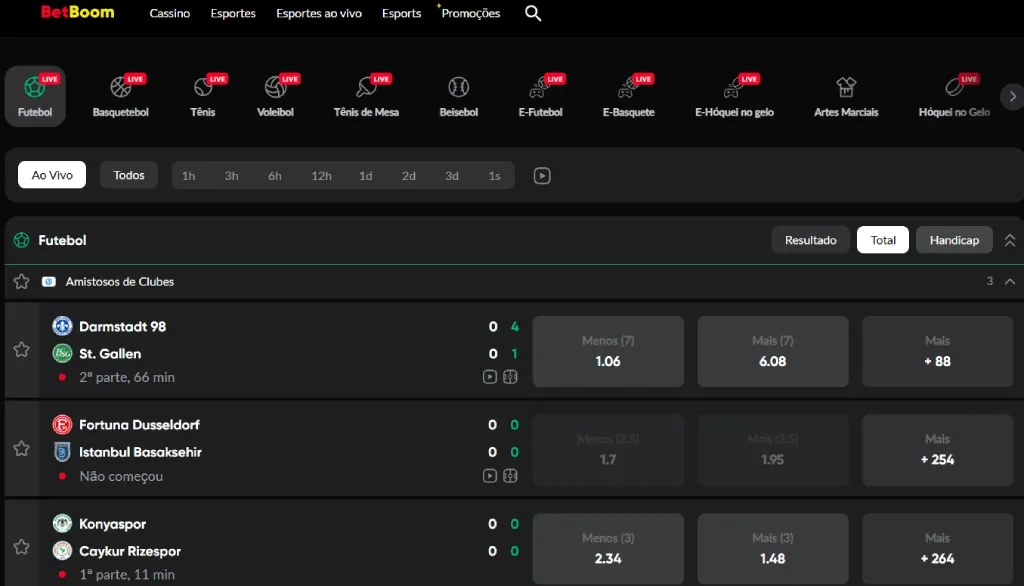The height and width of the screenshot is (586, 1024).
Task: Select the E-Futebol category
Action: (x=541, y=96)
